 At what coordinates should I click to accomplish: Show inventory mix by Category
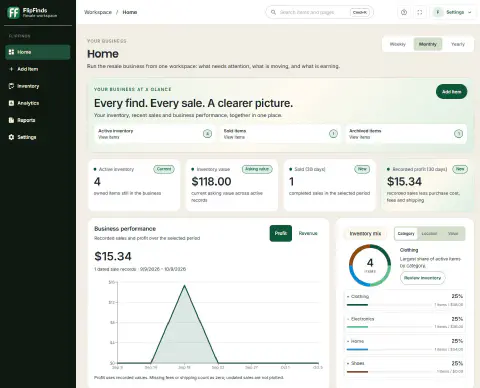coord(406,234)
